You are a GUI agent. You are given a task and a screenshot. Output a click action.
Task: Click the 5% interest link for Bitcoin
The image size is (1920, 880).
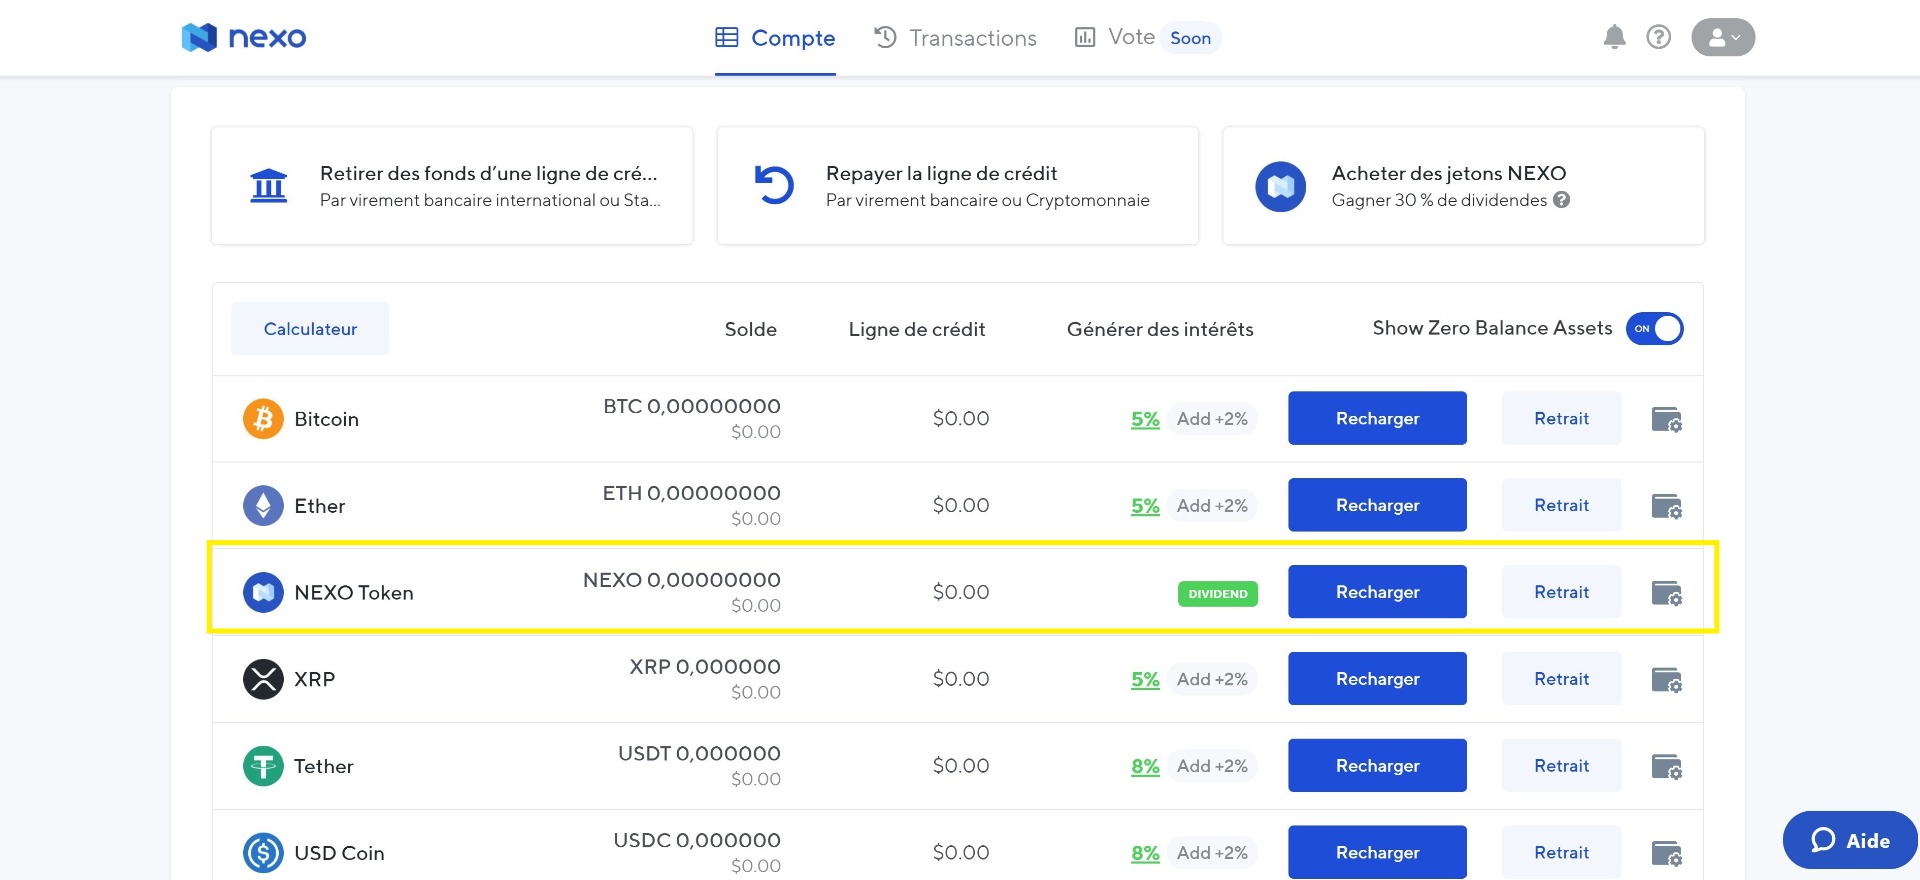click(x=1145, y=419)
